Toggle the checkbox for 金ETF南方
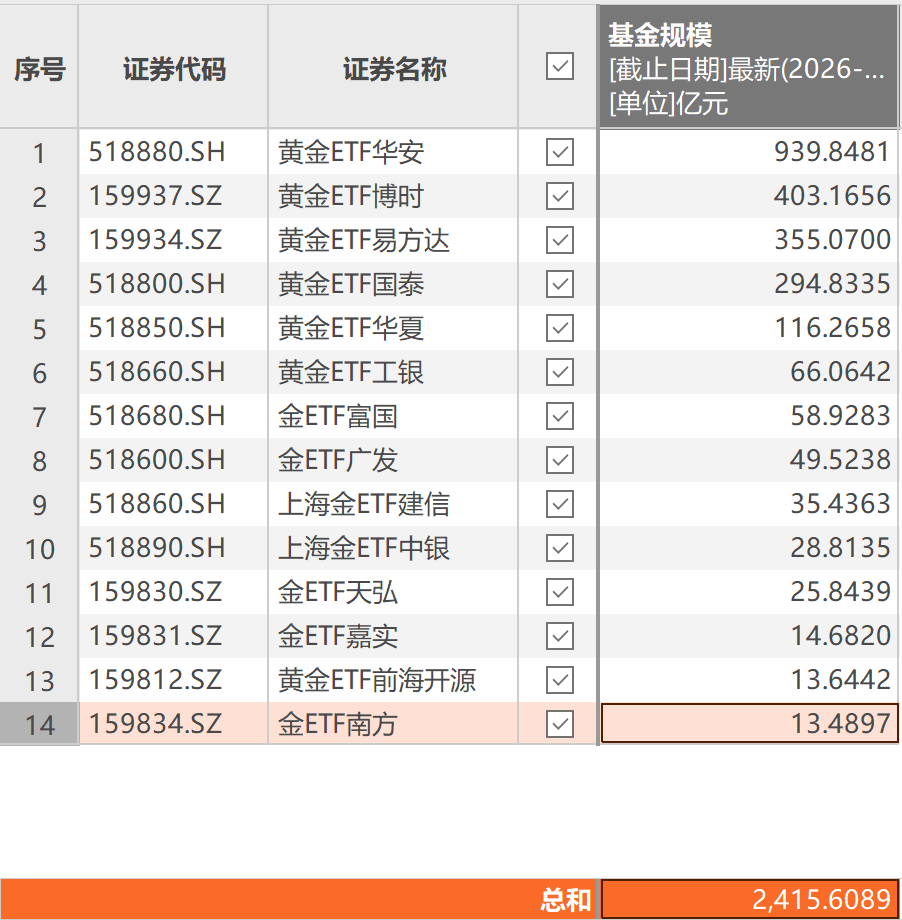This screenshot has width=902, height=920. [x=559, y=724]
